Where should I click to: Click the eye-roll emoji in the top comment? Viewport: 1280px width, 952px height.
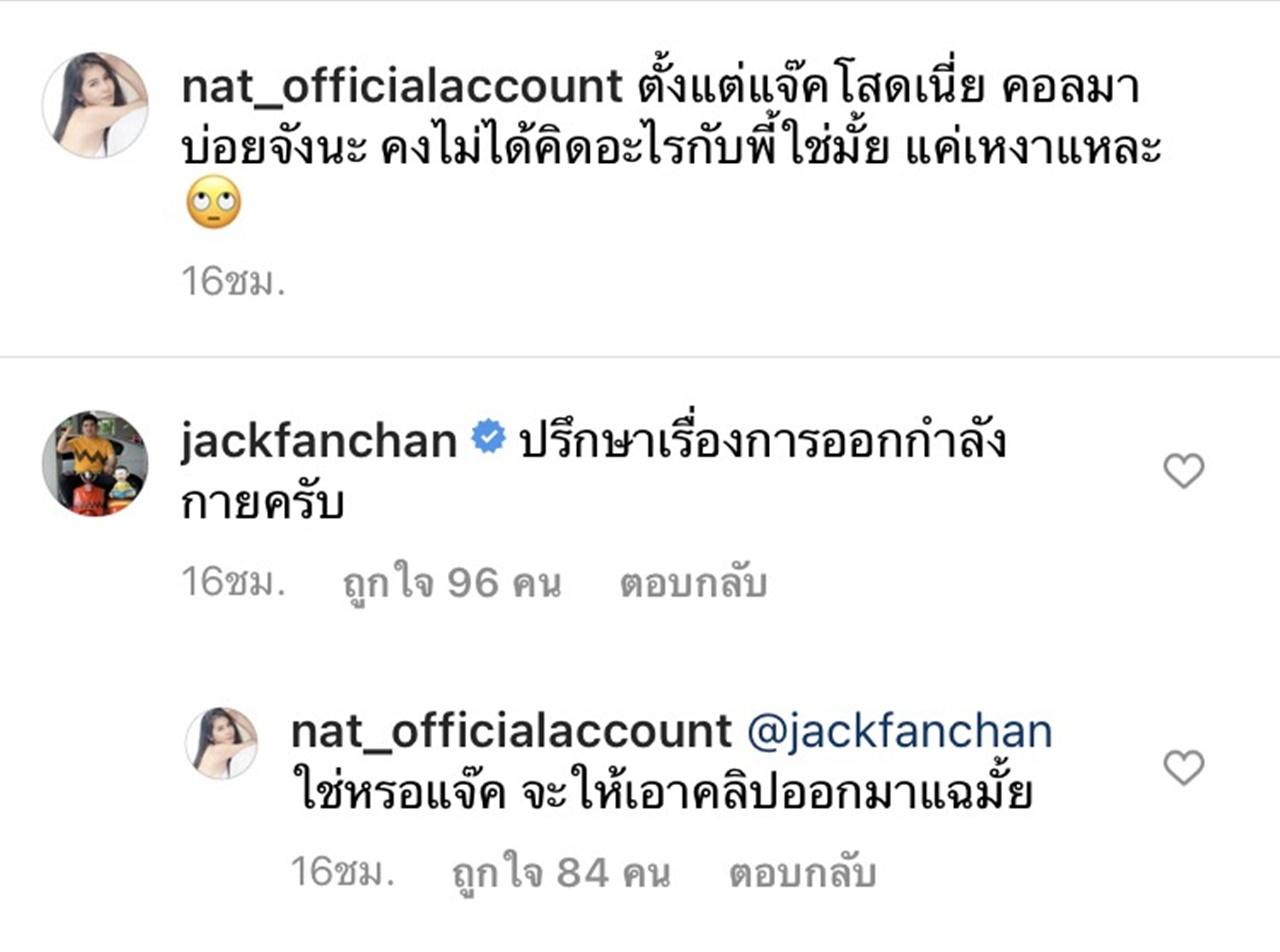click(x=214, y=202)
